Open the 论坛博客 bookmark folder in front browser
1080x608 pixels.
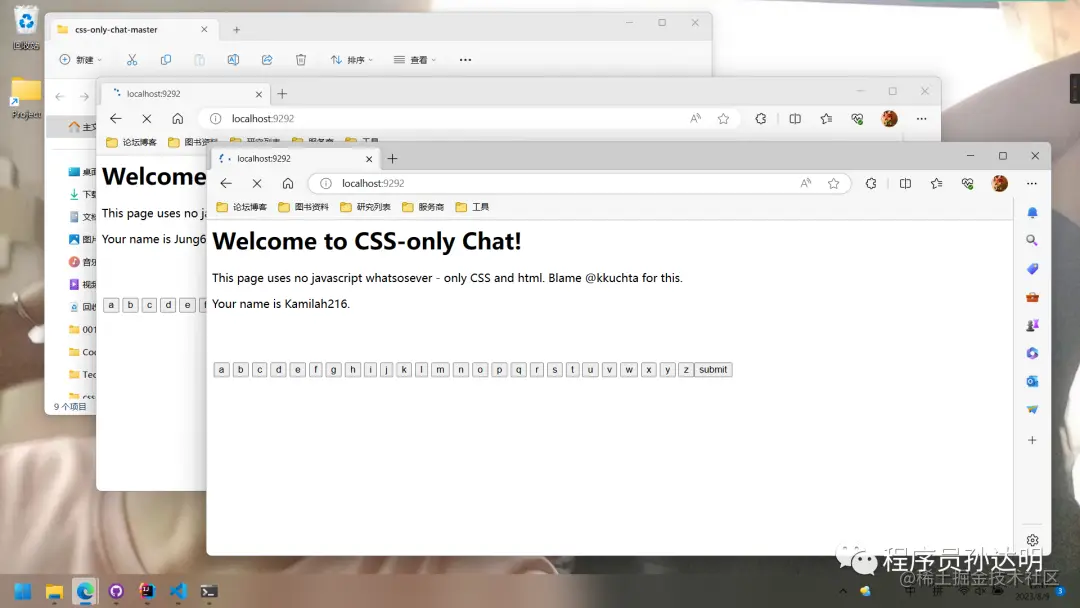pos(242,207)
